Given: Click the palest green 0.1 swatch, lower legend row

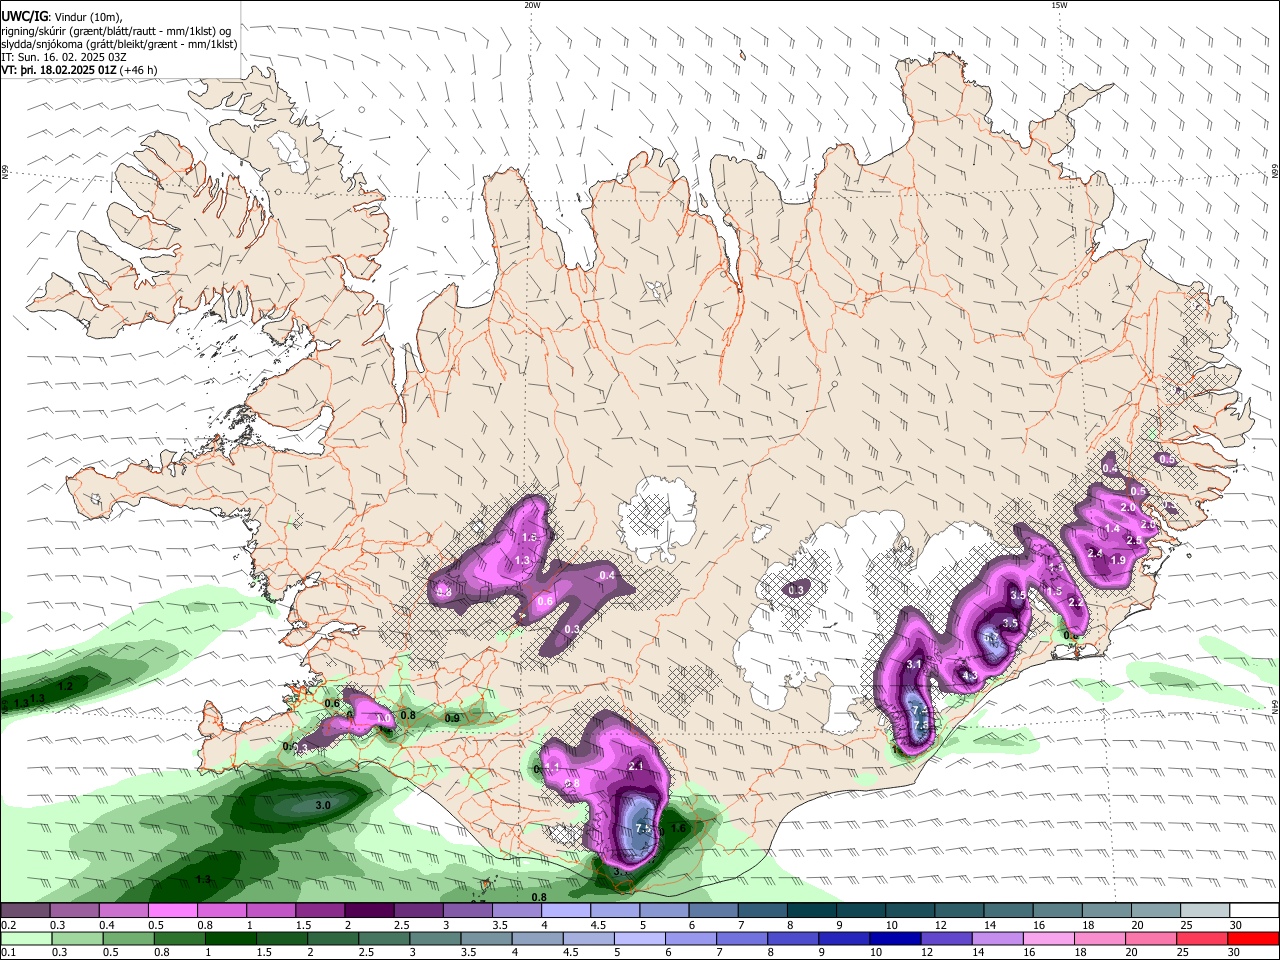Looking at the screenshot, I should [x=25, y=938].
